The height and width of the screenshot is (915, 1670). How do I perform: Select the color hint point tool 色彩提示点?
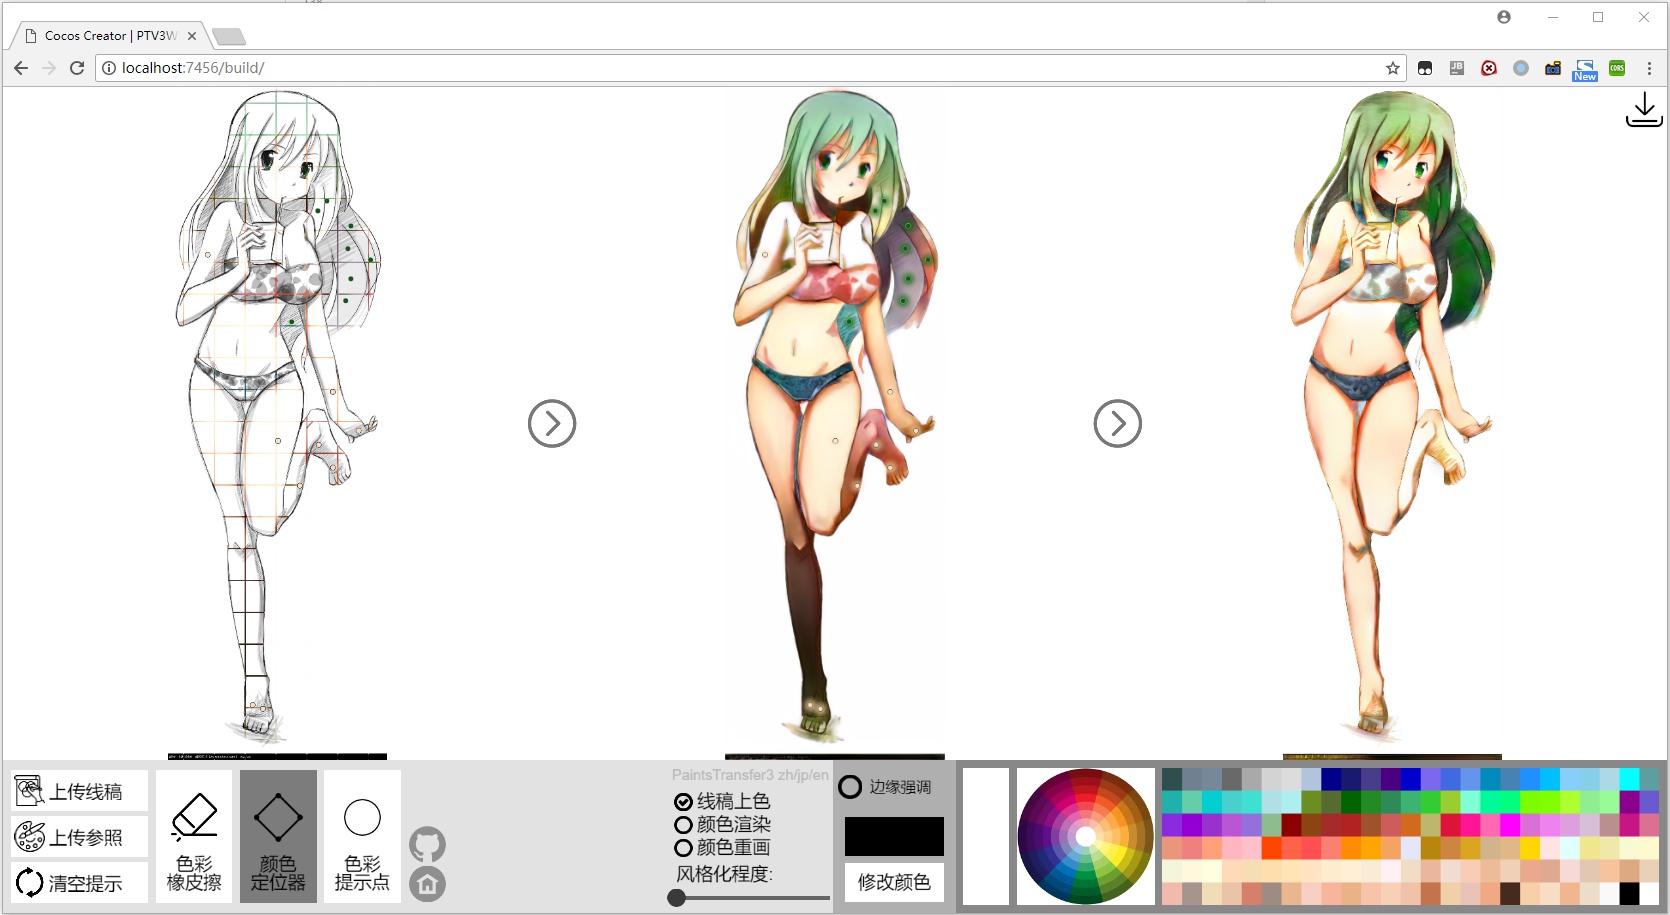[x=362, y=837]
